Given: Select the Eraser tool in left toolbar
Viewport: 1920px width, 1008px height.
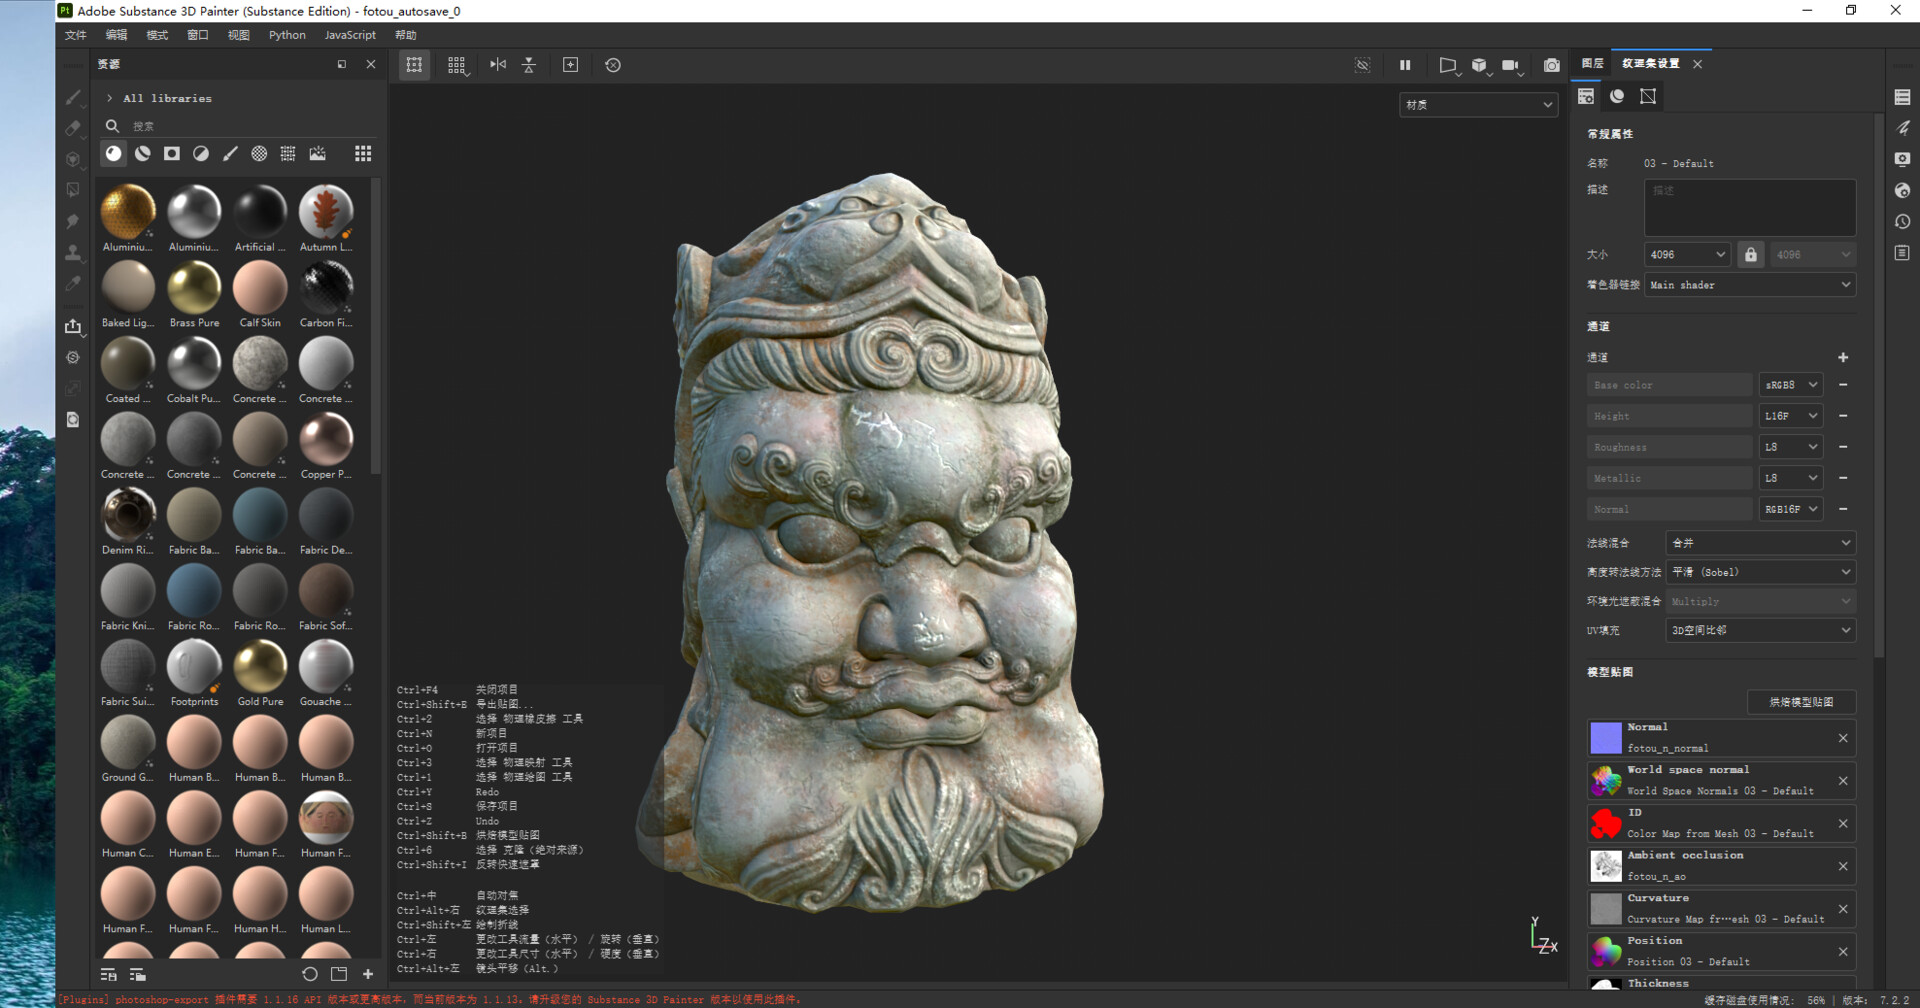Looking at the screenshot, I should pyautogui.click(x=73, y=128).
